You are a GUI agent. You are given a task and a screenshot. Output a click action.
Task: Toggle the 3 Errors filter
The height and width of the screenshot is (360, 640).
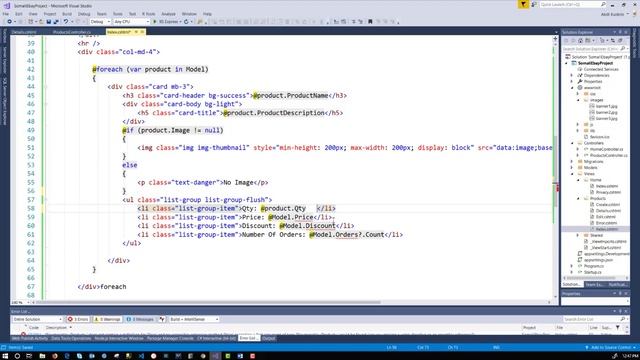click(x=78, y=319)
